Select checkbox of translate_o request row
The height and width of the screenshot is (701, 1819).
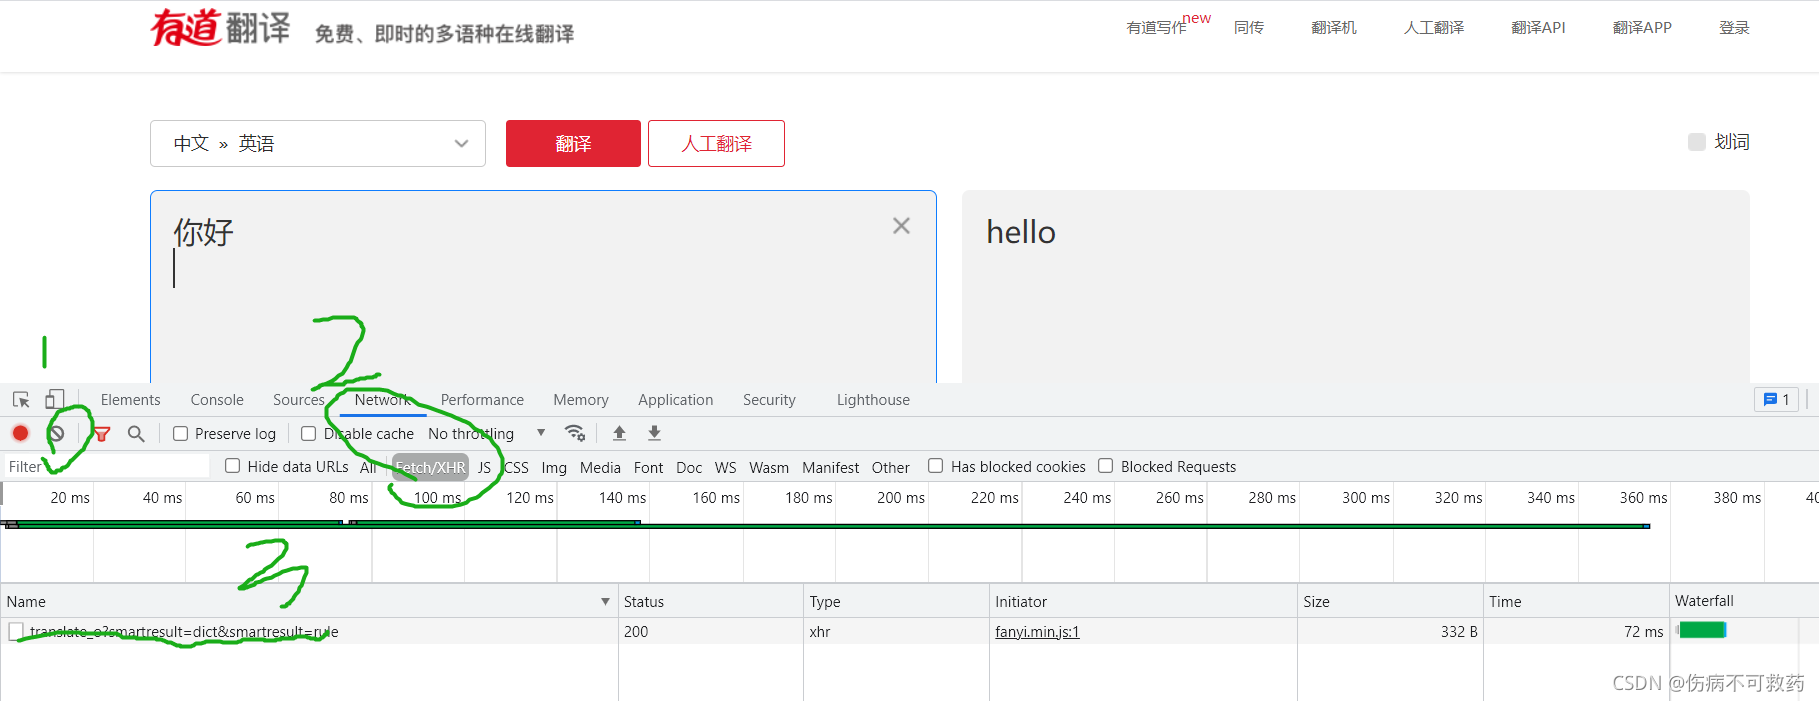pos(16,631)
